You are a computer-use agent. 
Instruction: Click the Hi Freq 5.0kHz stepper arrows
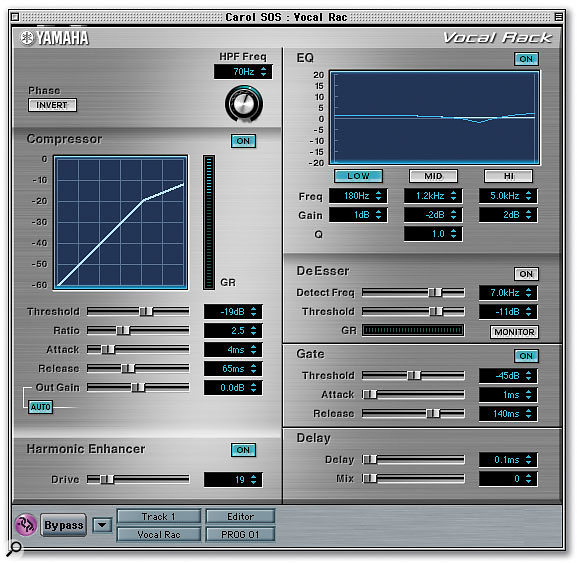[x=528, y=196]
